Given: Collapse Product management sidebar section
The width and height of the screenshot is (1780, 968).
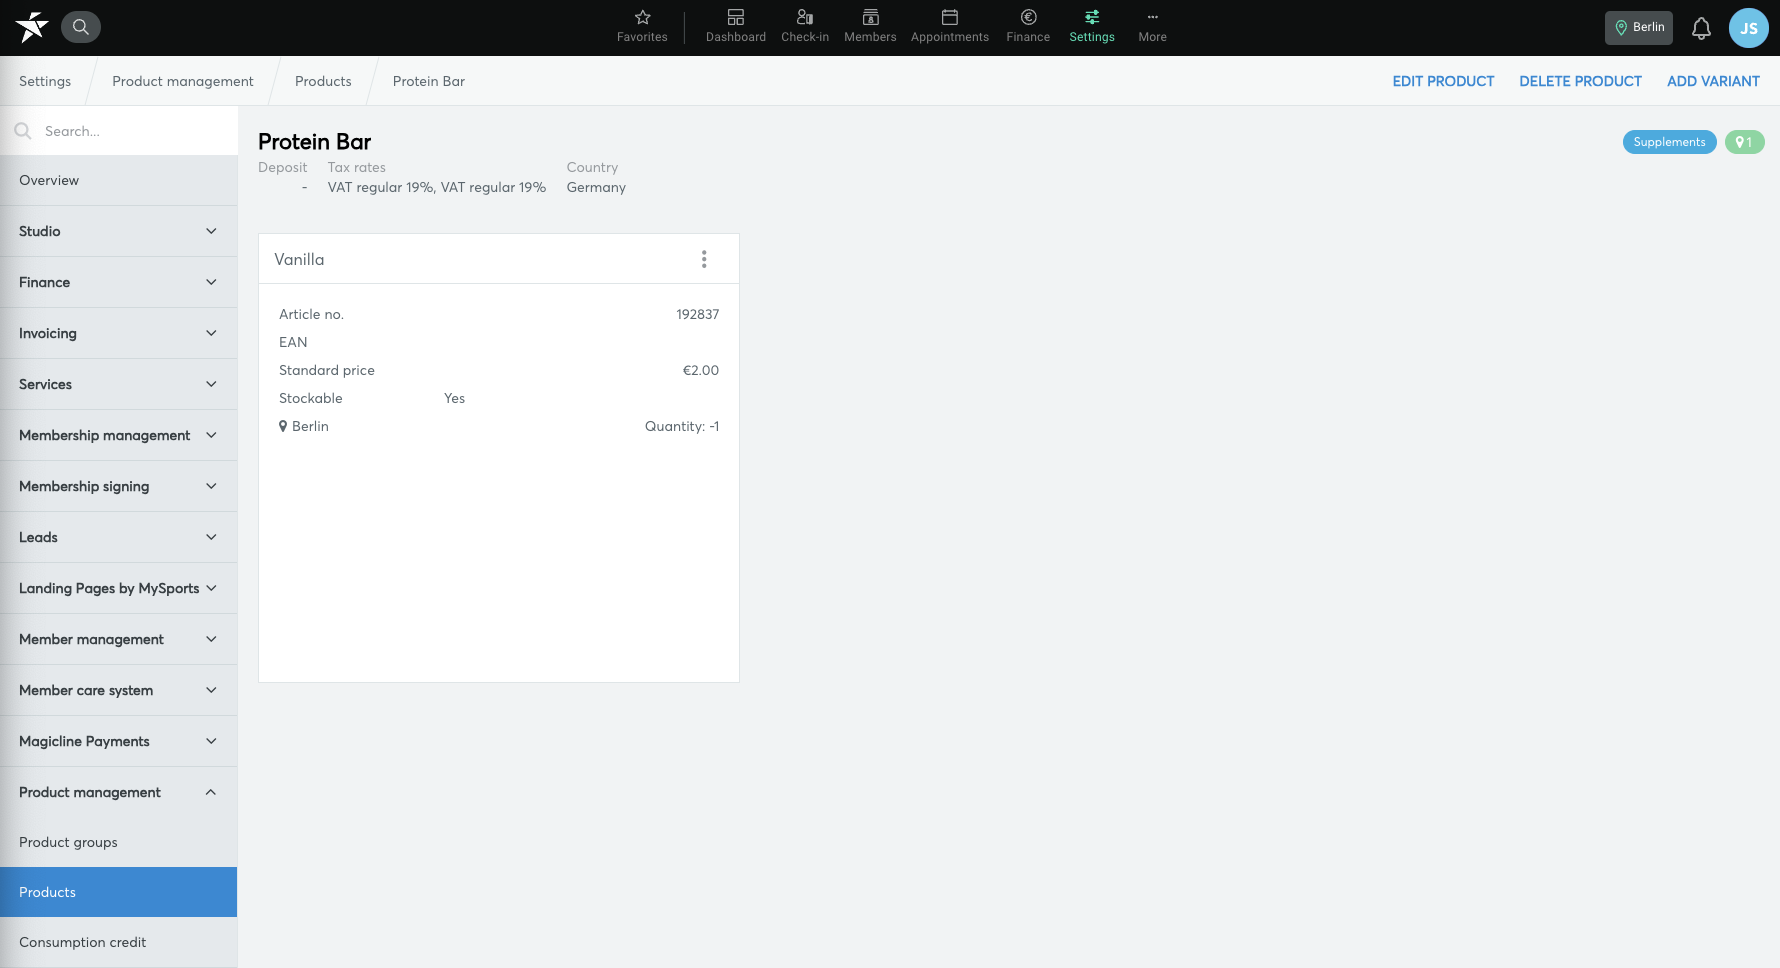Looking at the screenshot, I should [x=119, y=792].
